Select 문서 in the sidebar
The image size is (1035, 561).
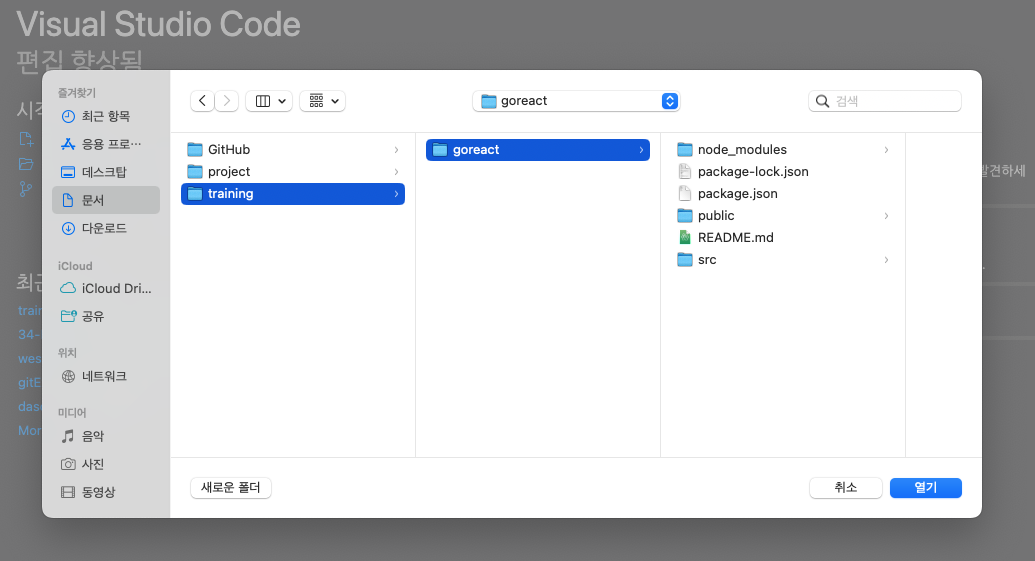(106, 200)
